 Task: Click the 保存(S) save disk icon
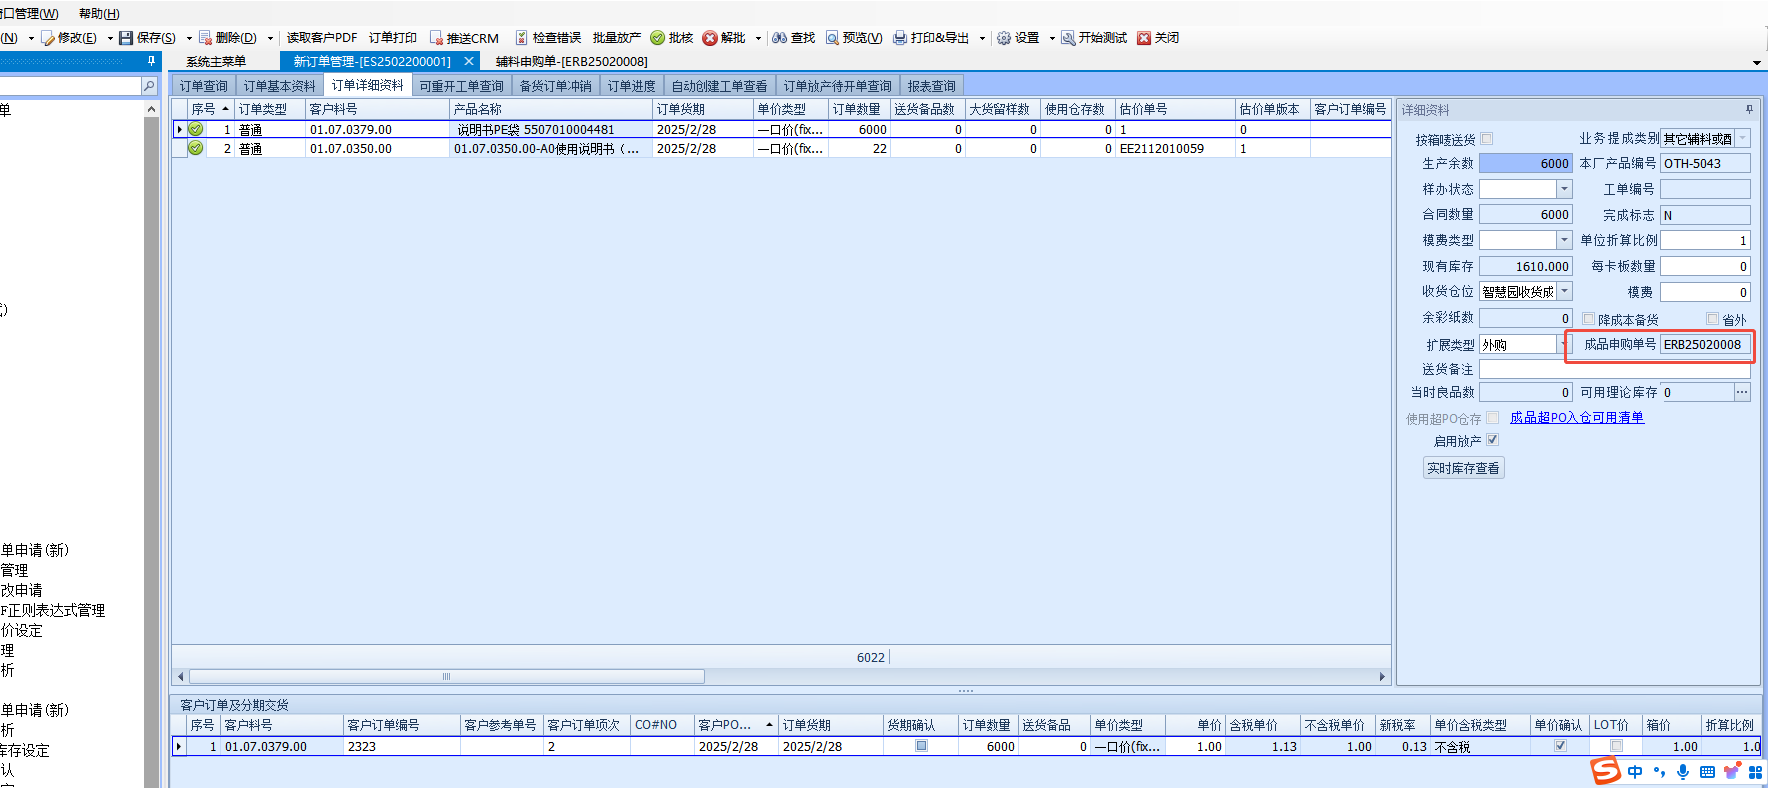click(126, 38)
